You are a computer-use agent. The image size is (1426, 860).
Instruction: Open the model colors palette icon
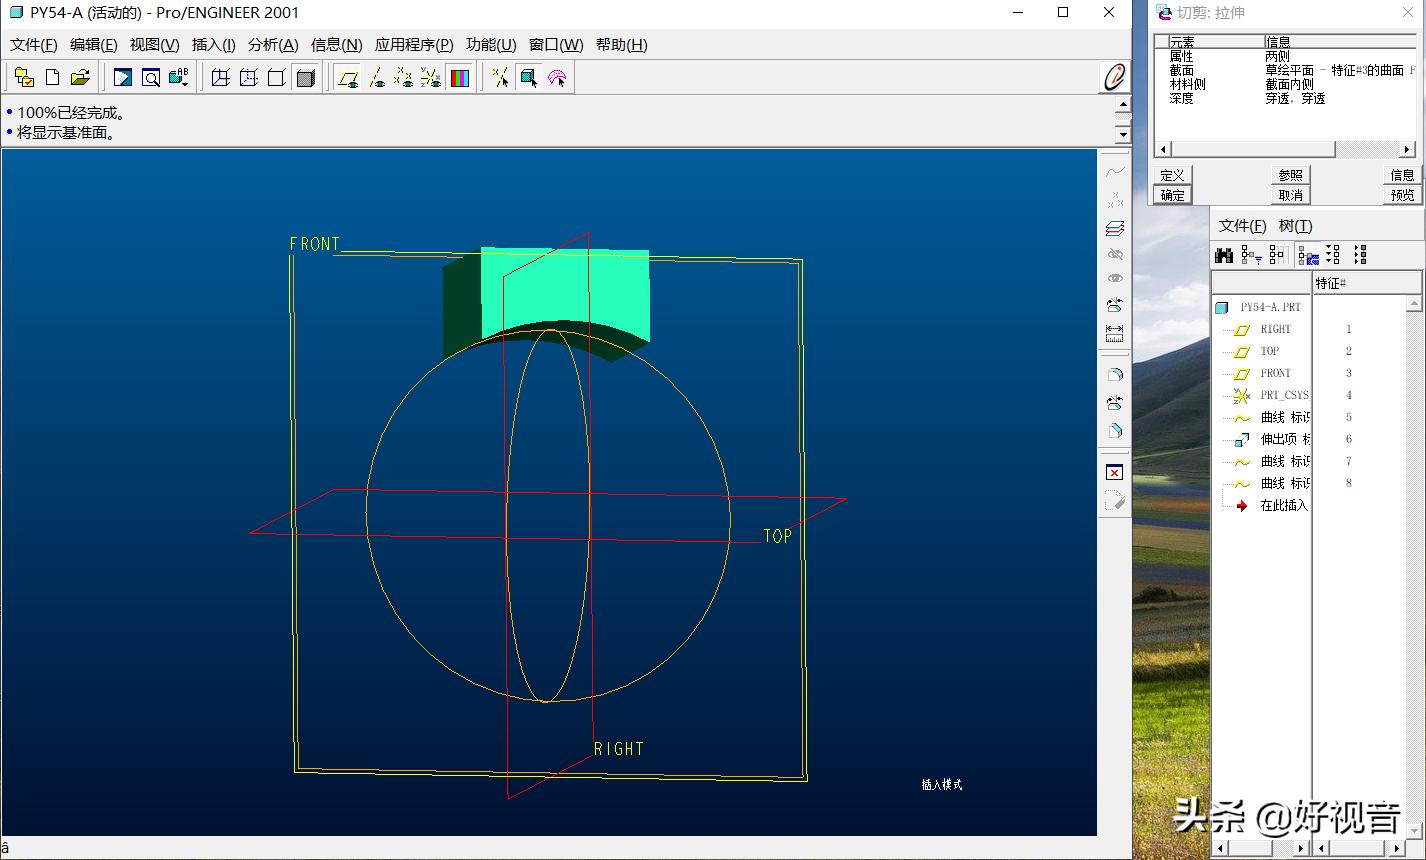460,77
